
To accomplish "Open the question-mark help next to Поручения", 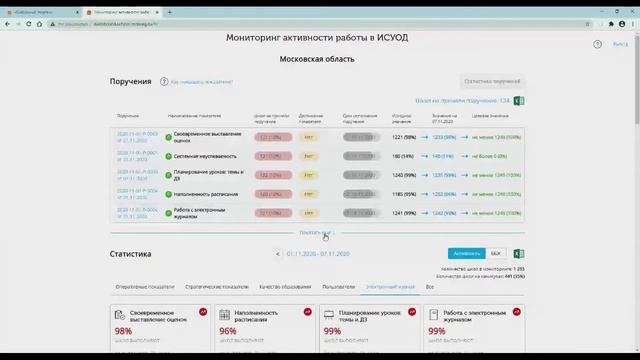I will pyautogui.click(x=164, y=82).
